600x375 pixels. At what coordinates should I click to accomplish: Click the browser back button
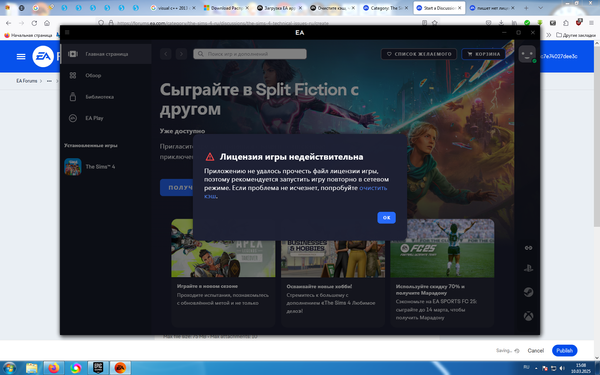[x=8, y=23]
